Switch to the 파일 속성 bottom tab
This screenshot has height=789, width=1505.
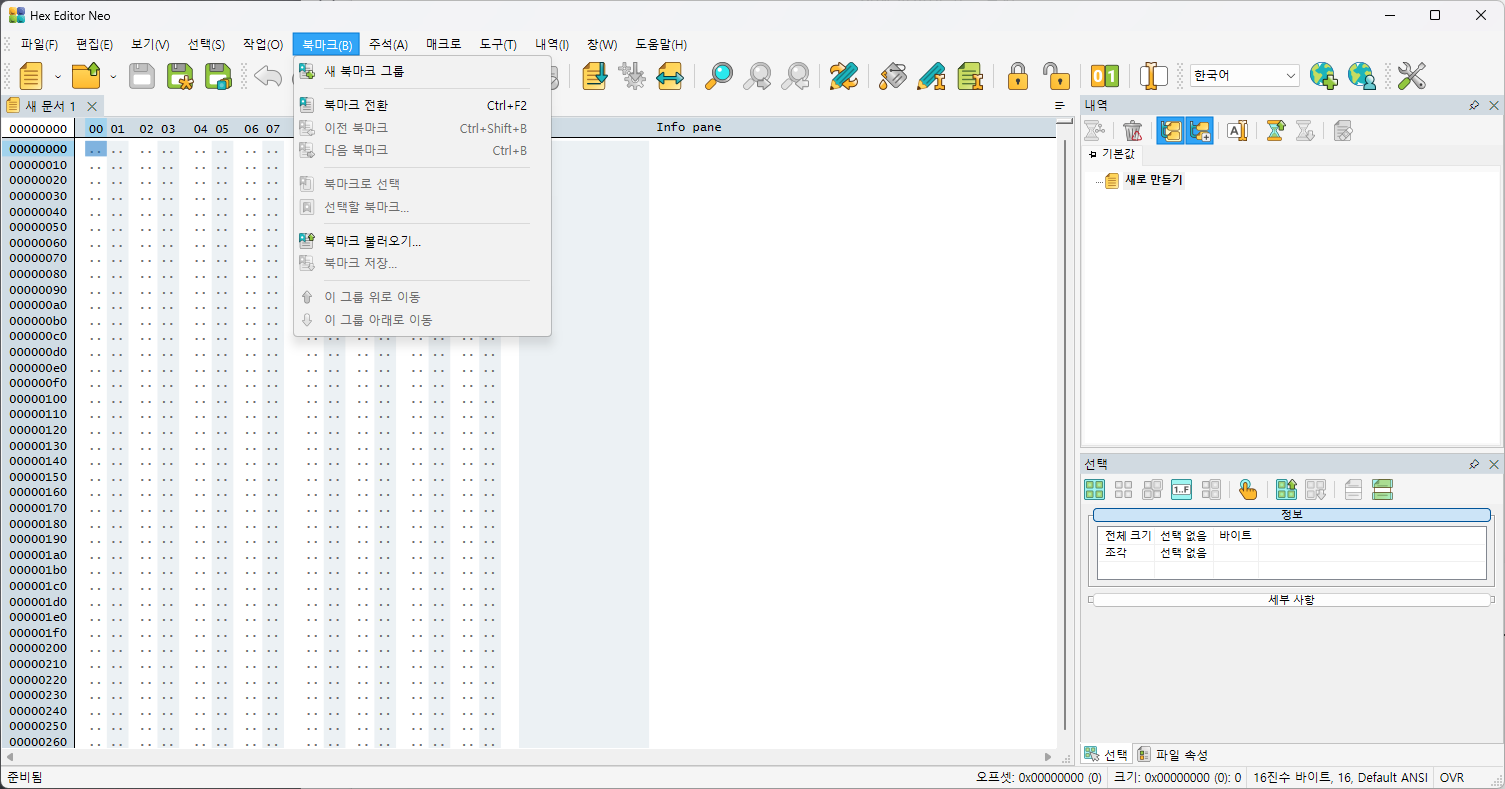click(1173, 755)
